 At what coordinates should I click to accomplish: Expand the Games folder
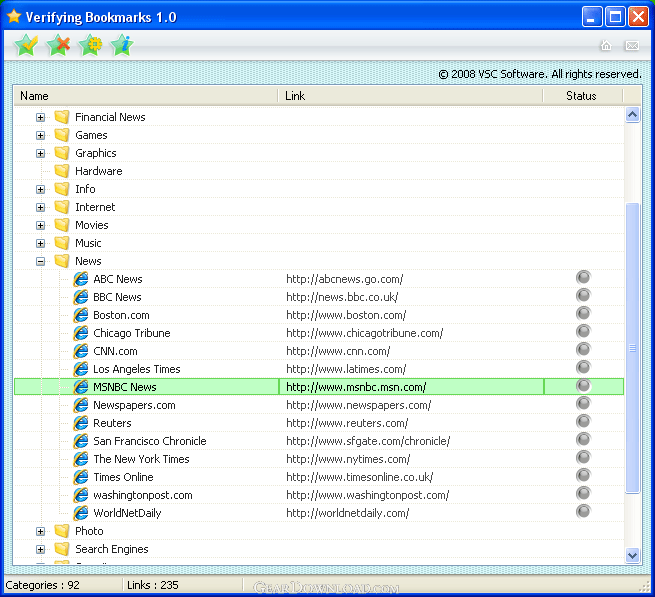click(x=40, y=135)
